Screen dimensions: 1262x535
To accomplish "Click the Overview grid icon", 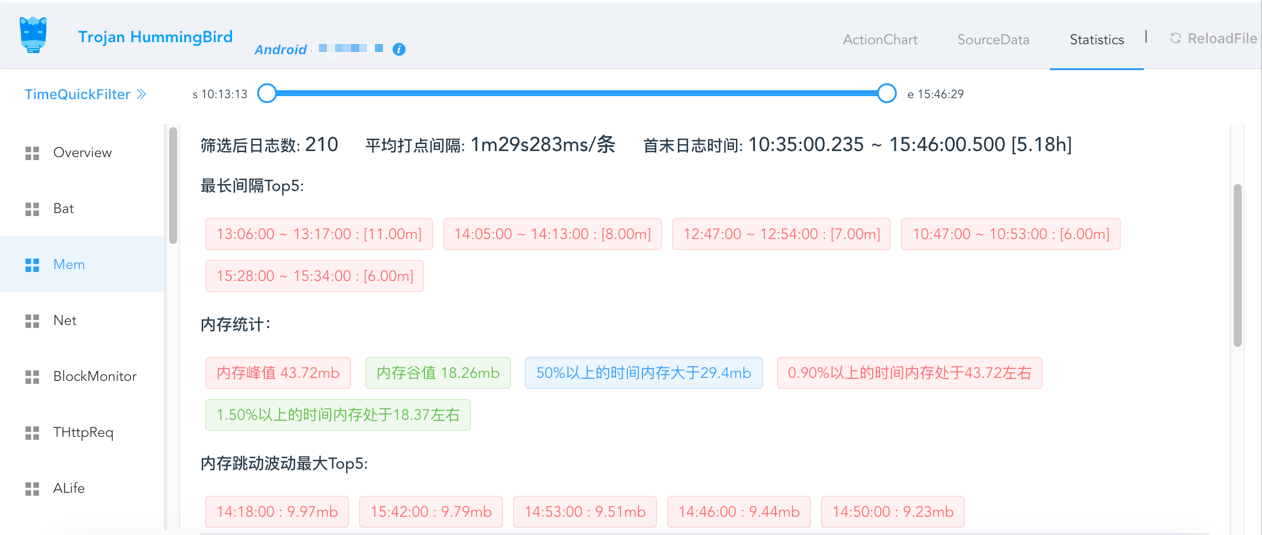I will (x=32, y=153).
